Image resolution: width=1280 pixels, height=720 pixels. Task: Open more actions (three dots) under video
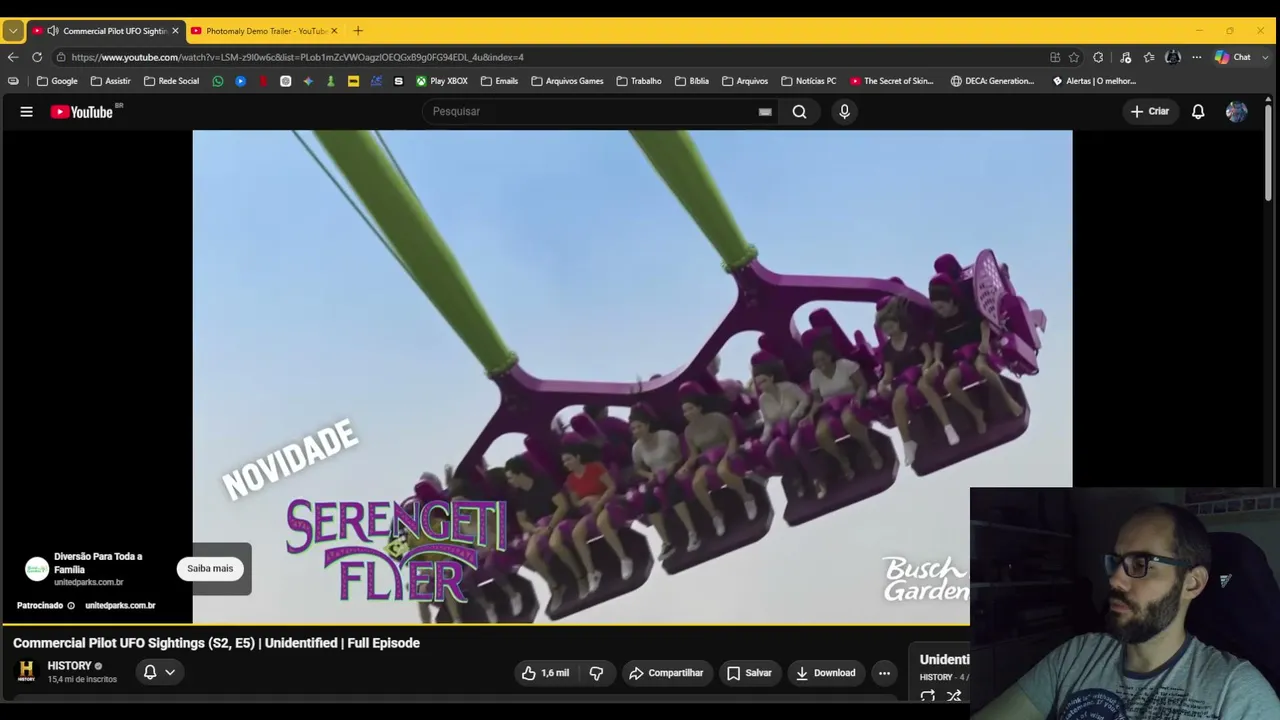point(884,673)
